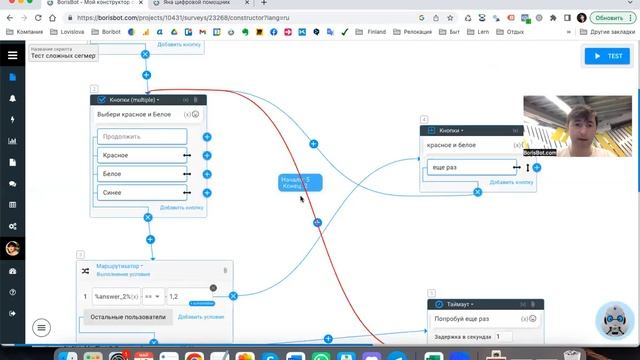Click the table grid sidebar icon
This screenshot has height=360, width=640.
[13, 205]
